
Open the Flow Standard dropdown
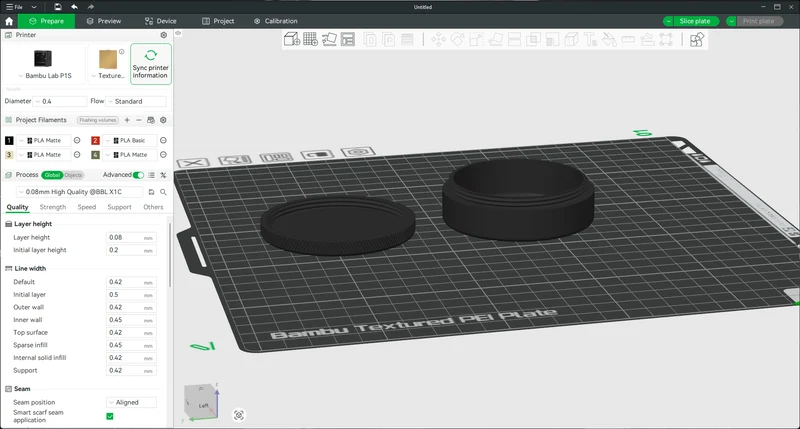pyautogui.click(x=136, y=101)
